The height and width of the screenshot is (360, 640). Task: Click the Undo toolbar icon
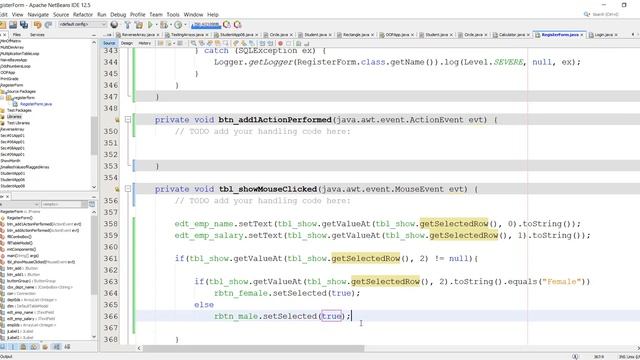[37, 24]
